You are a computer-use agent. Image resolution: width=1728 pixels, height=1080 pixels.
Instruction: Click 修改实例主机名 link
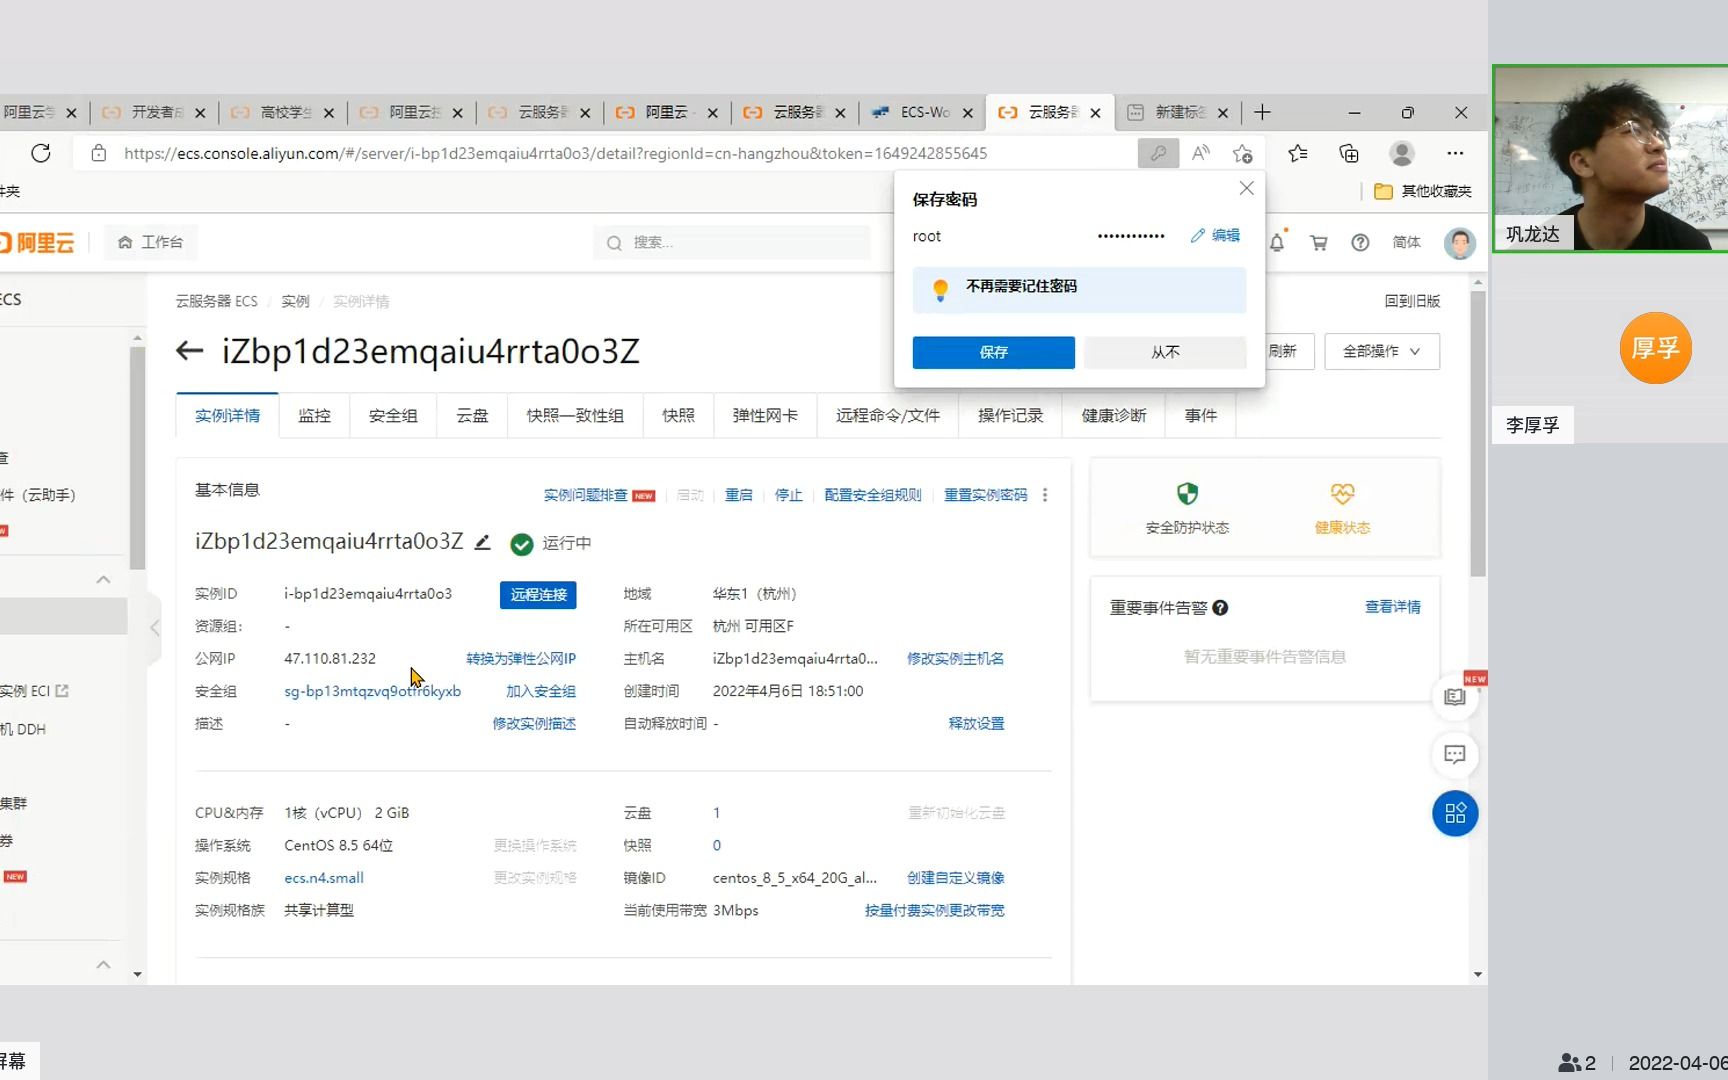click(x=955, y=658)
